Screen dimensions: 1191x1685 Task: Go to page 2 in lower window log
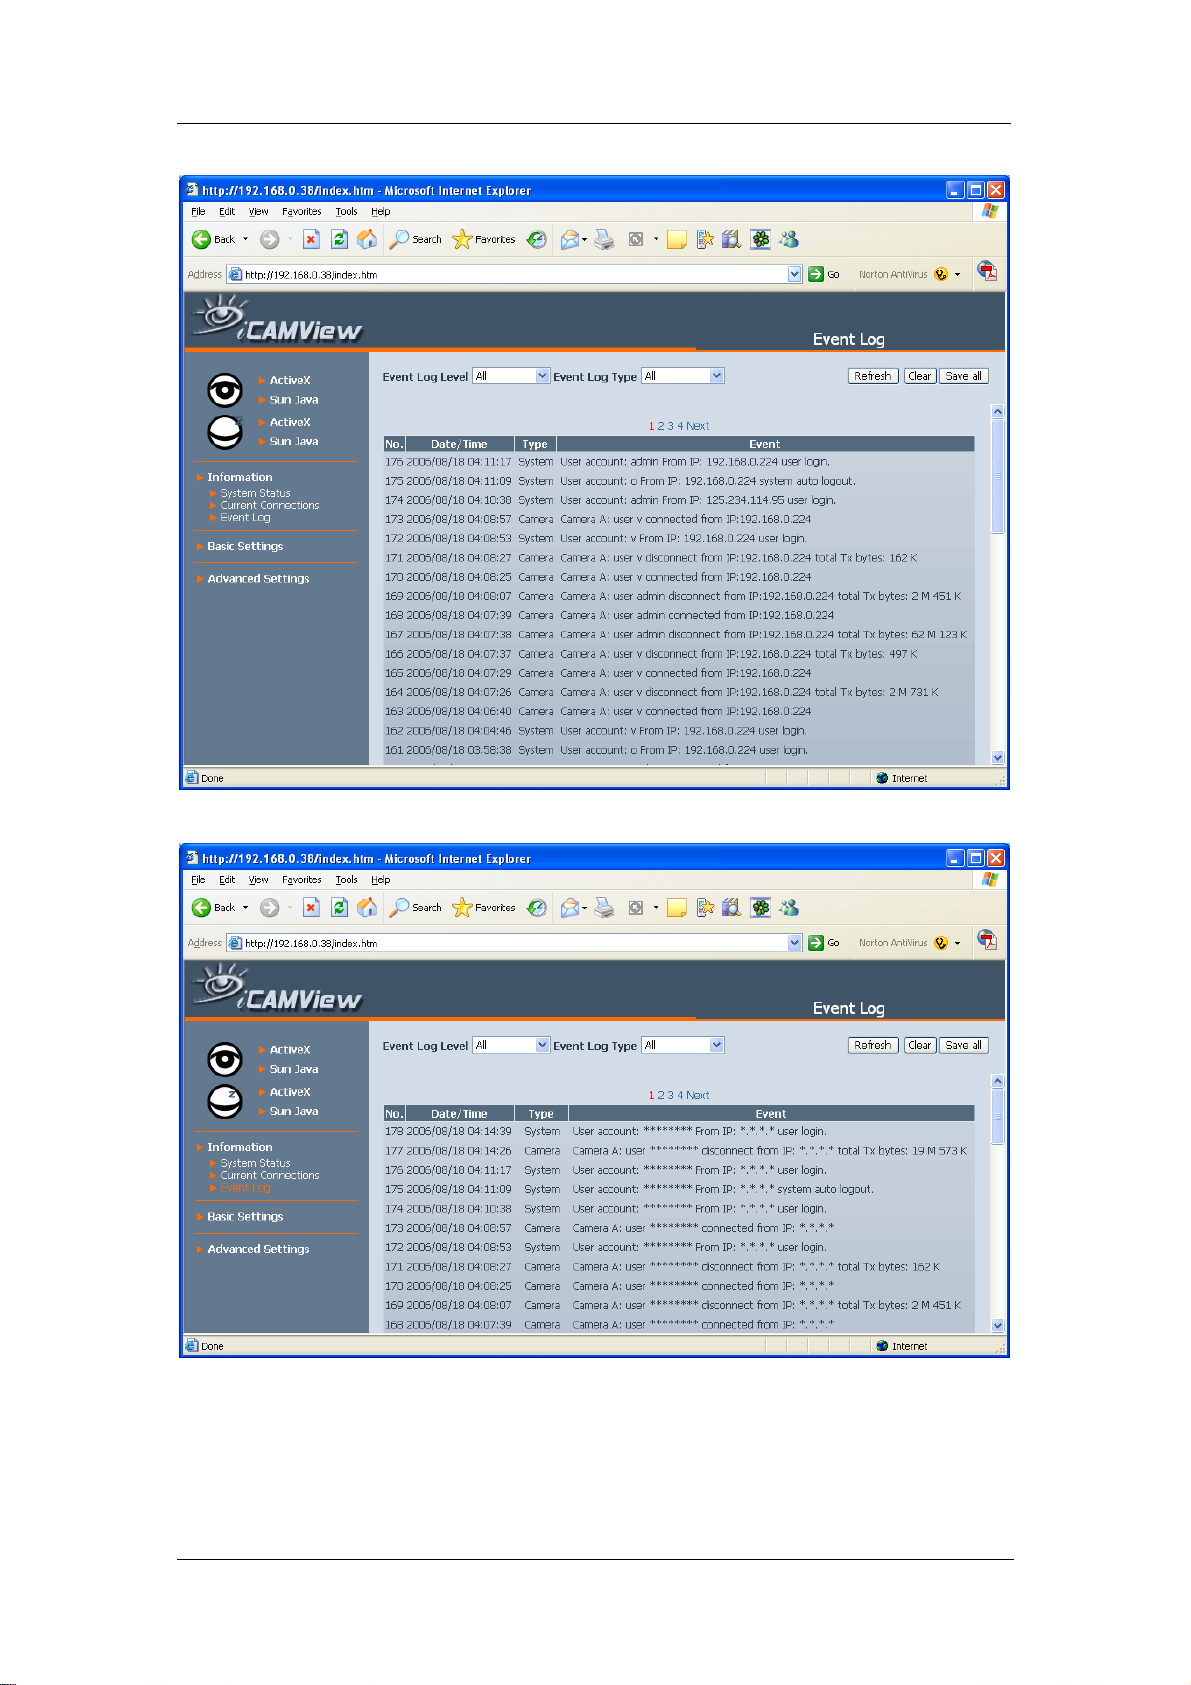pyautogui.click(x=661, y=1095)
